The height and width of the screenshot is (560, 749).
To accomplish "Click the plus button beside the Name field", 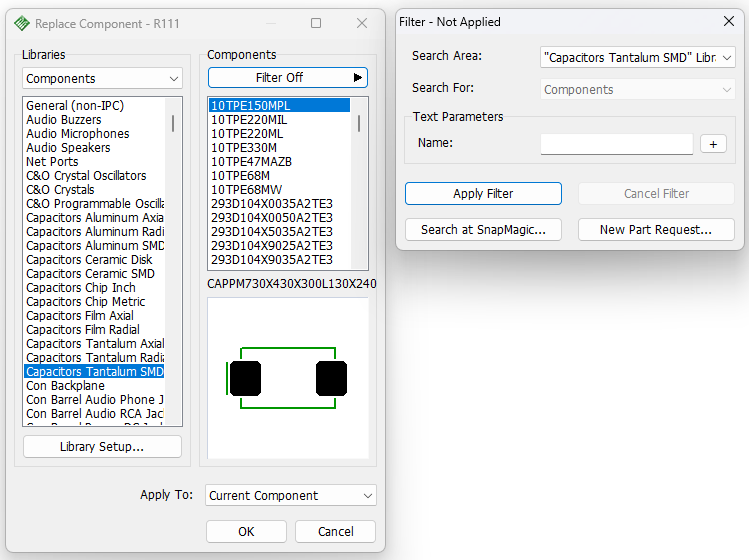I will [713, 144].
